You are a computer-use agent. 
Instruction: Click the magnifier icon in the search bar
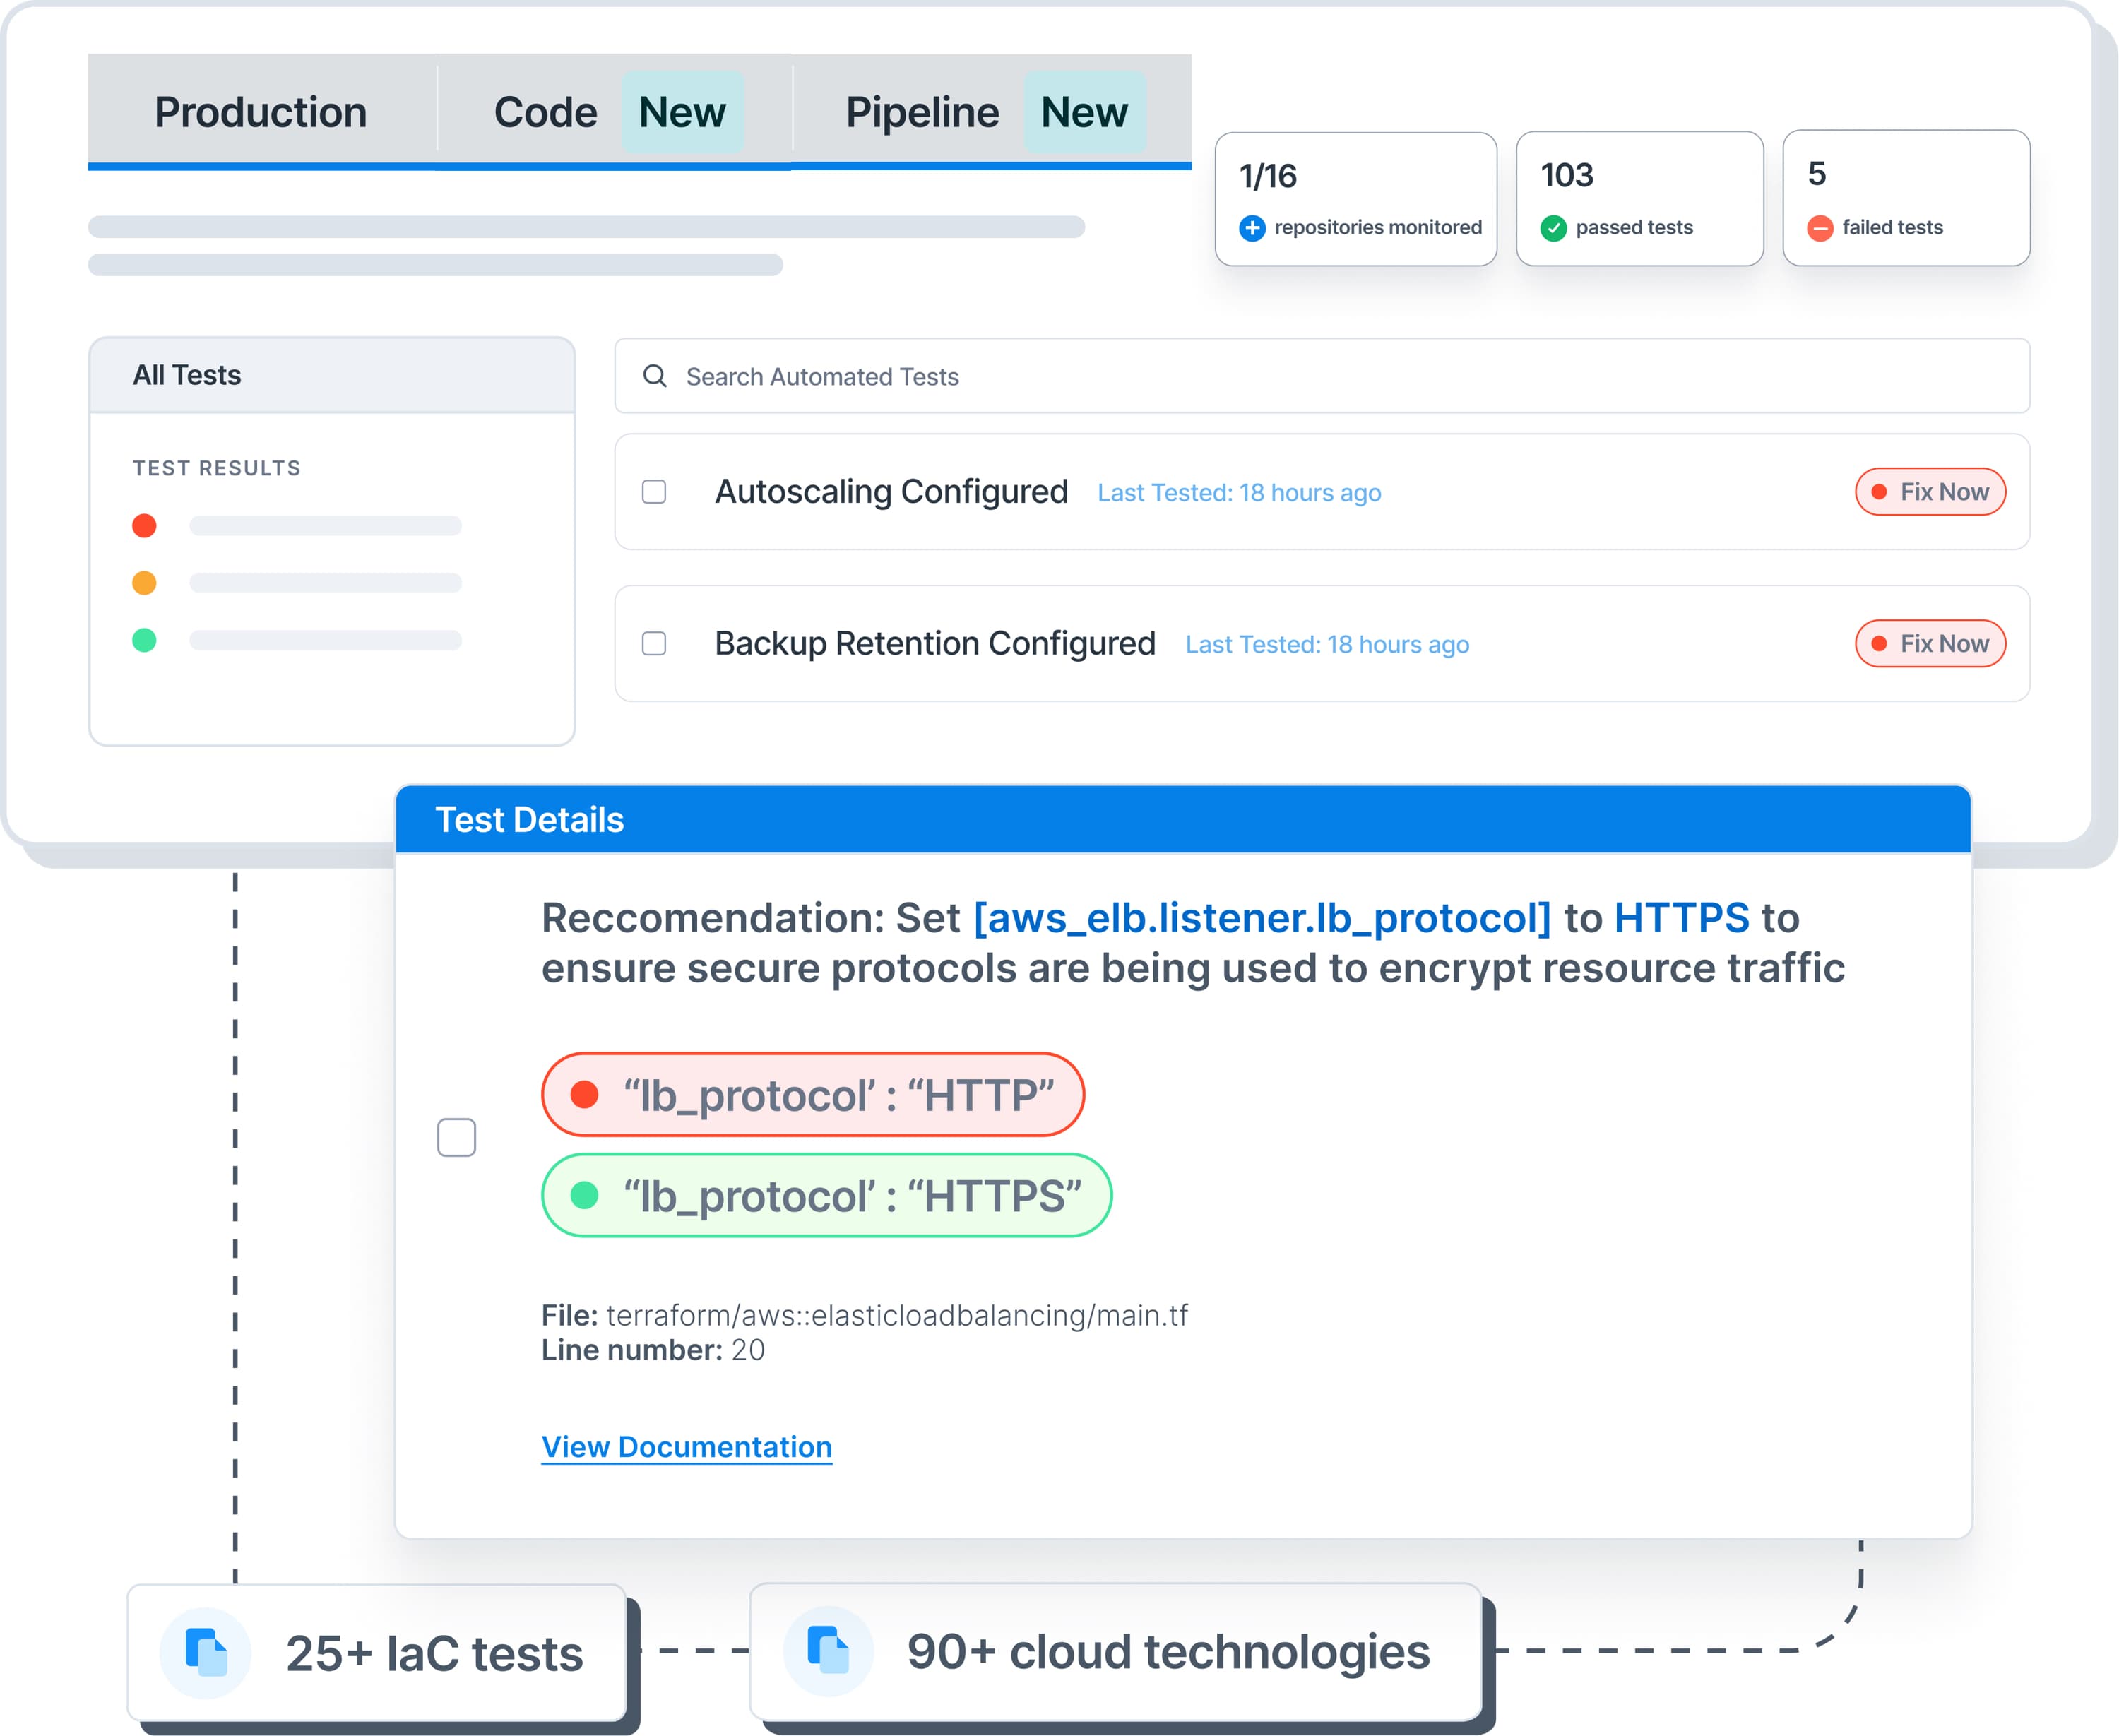tap(655, 376)
